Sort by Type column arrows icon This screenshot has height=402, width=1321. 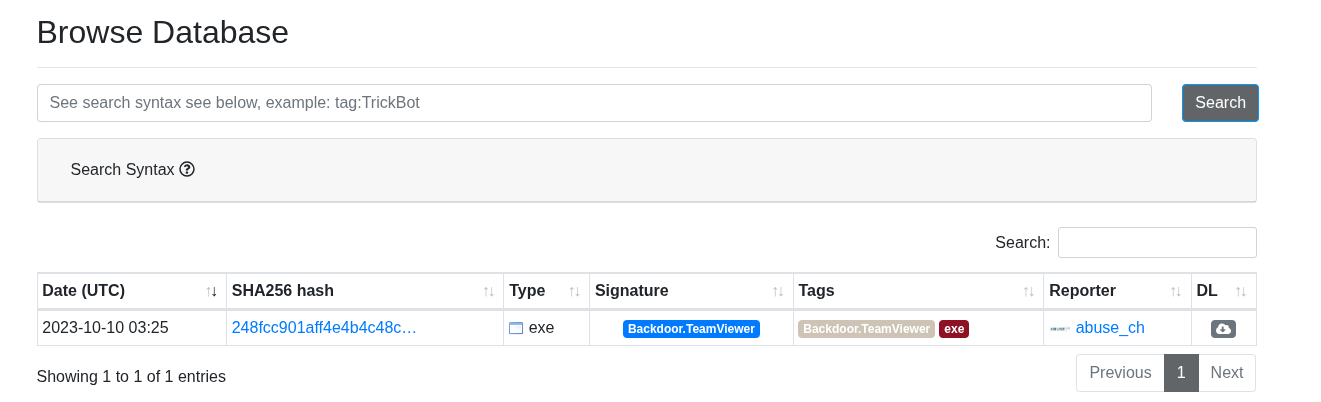(575, 291)
